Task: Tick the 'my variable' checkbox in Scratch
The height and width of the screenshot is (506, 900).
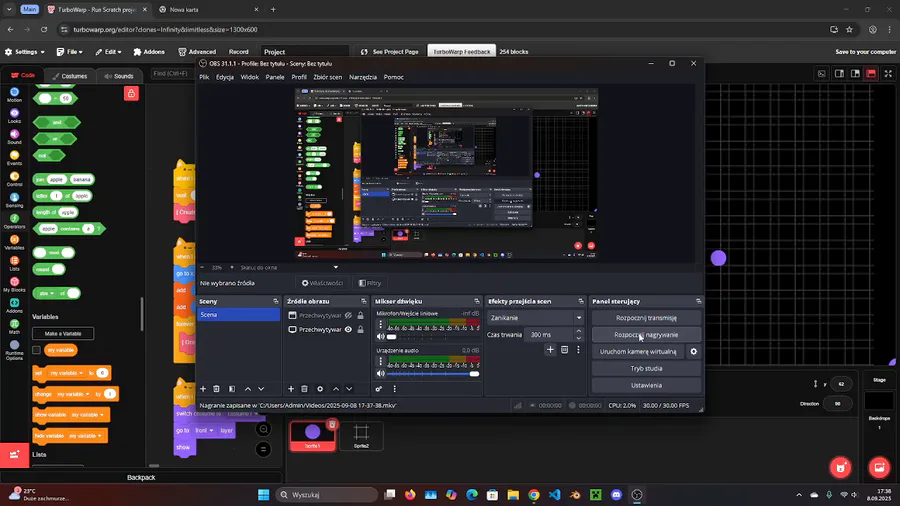Action: [x=37, y=350]
